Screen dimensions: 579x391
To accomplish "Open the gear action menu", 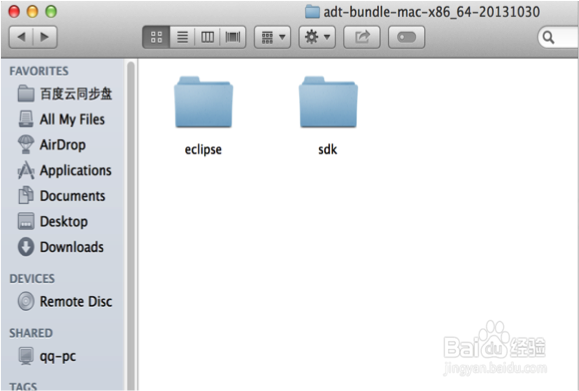I will pos(317,37).
